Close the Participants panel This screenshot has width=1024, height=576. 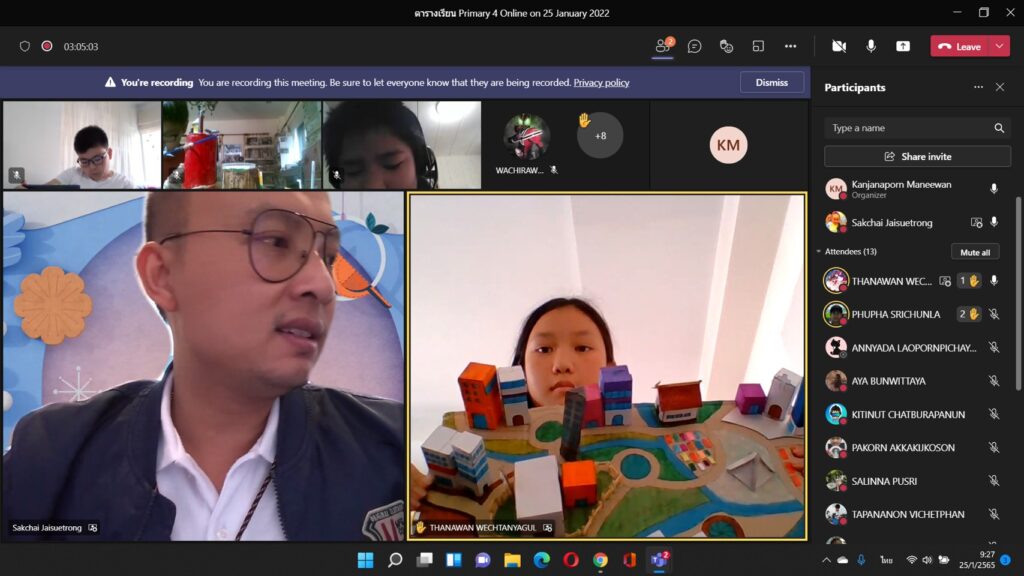[999, 87]
